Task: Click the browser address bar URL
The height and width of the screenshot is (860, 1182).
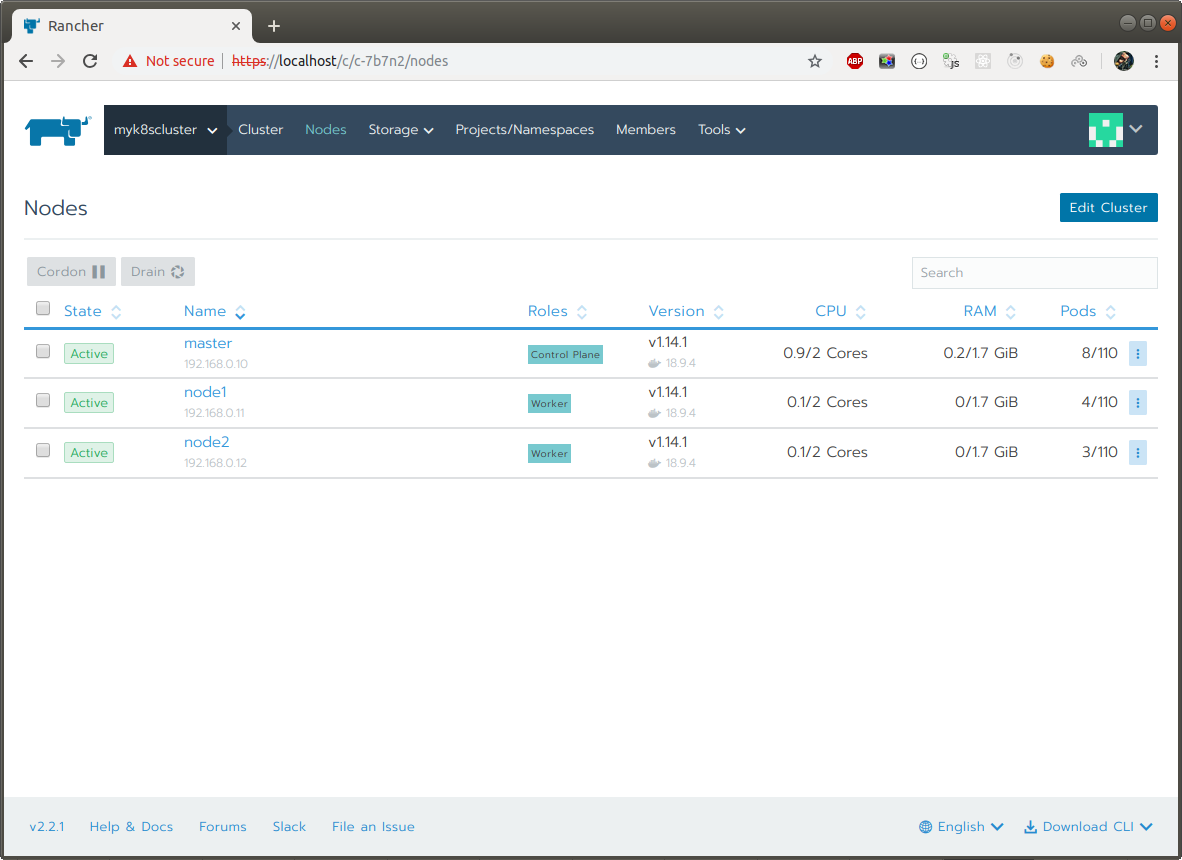Action: [x=340, y=61]
